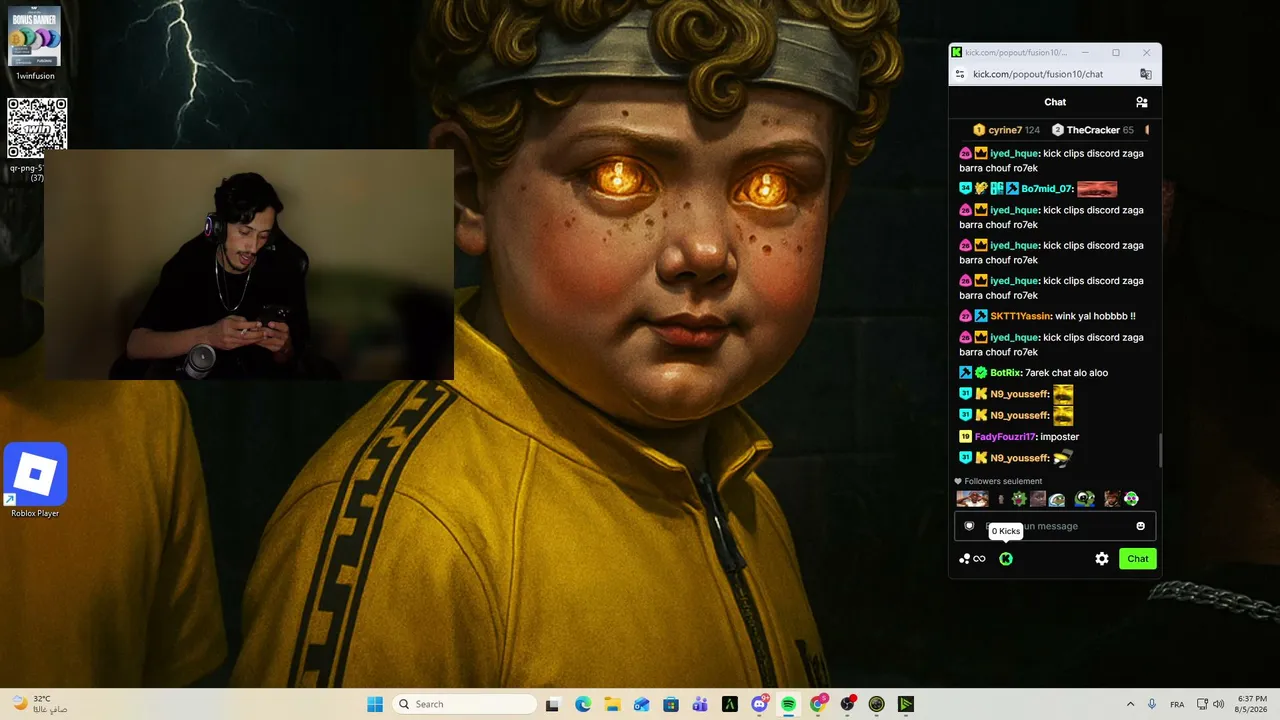Select the last green-and-pink quick emote
Image resolution: width=1280 pixels, height=720 pixels.
point(1131,499)
